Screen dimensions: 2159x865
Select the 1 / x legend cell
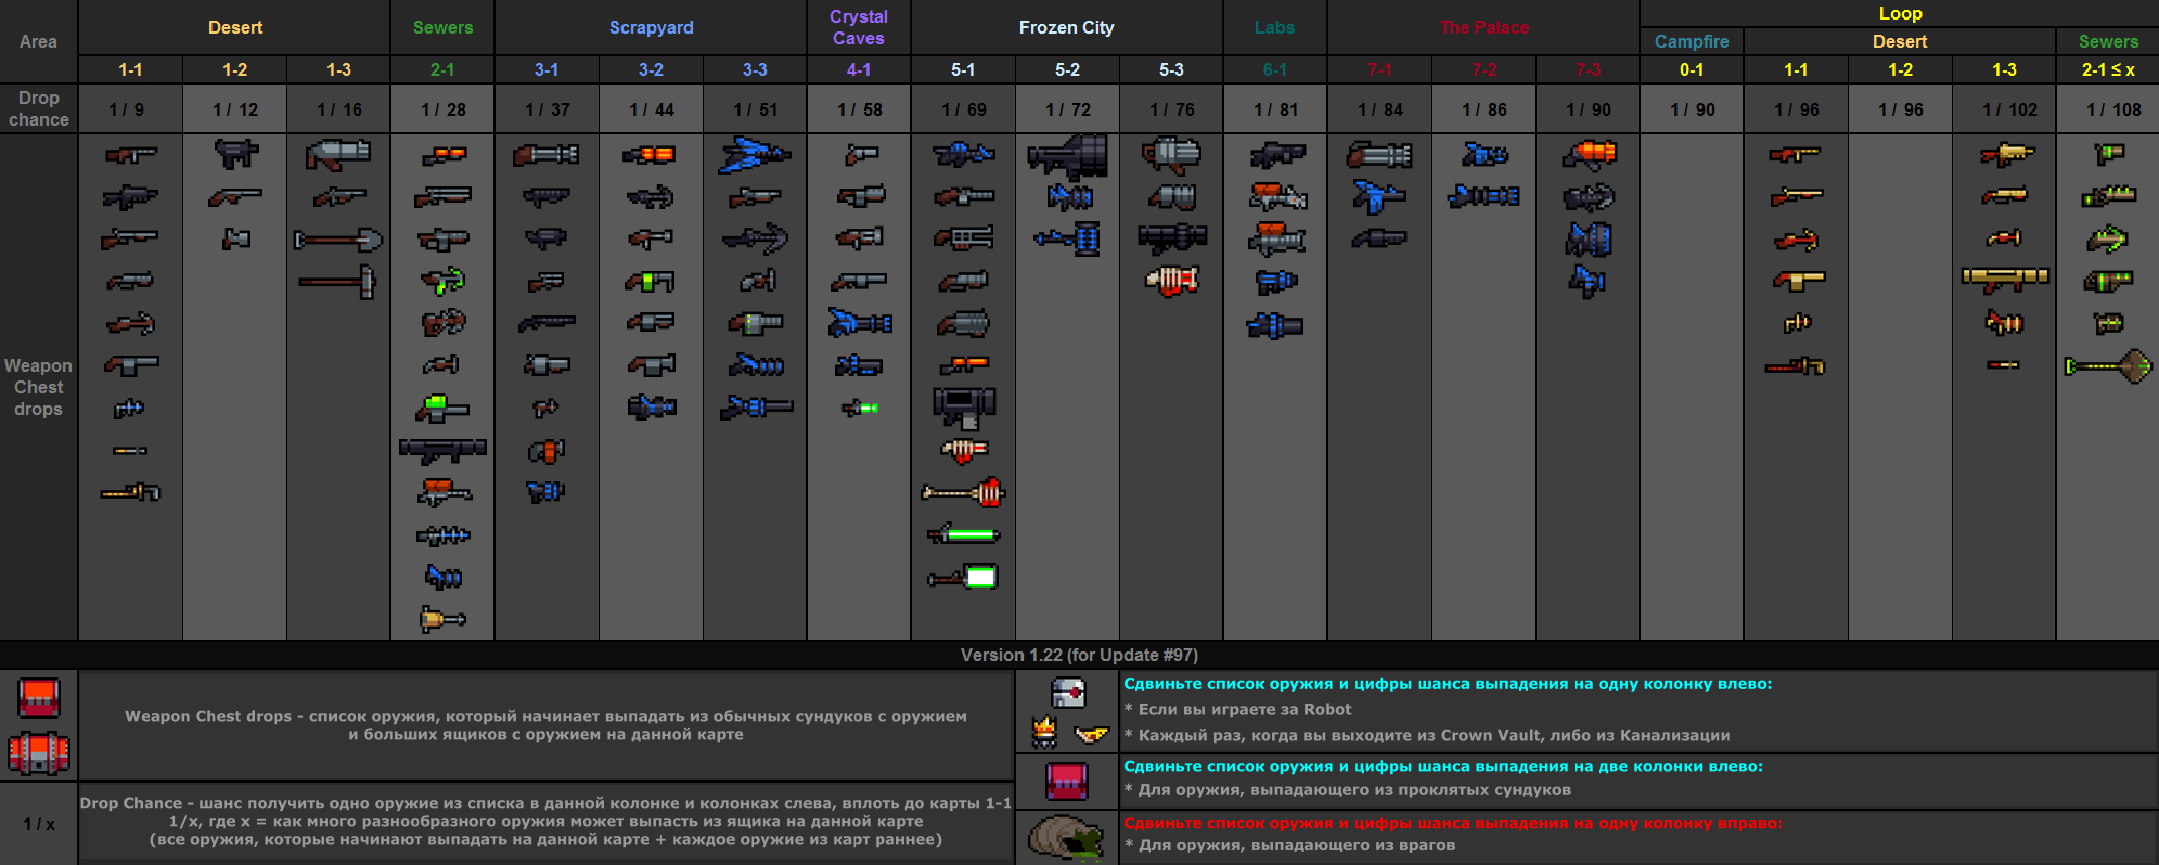tap(39, 824)
